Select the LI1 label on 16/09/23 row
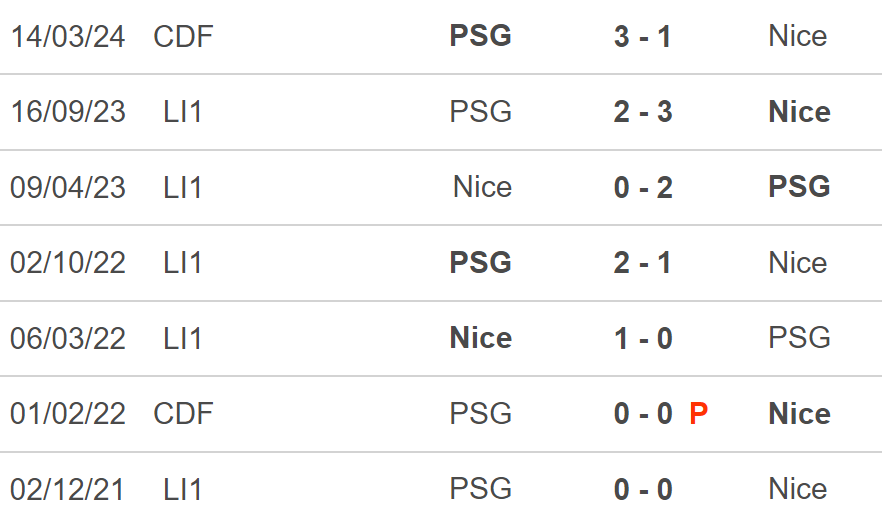Screen dimensions: 882x524 (x=182, y=112)
